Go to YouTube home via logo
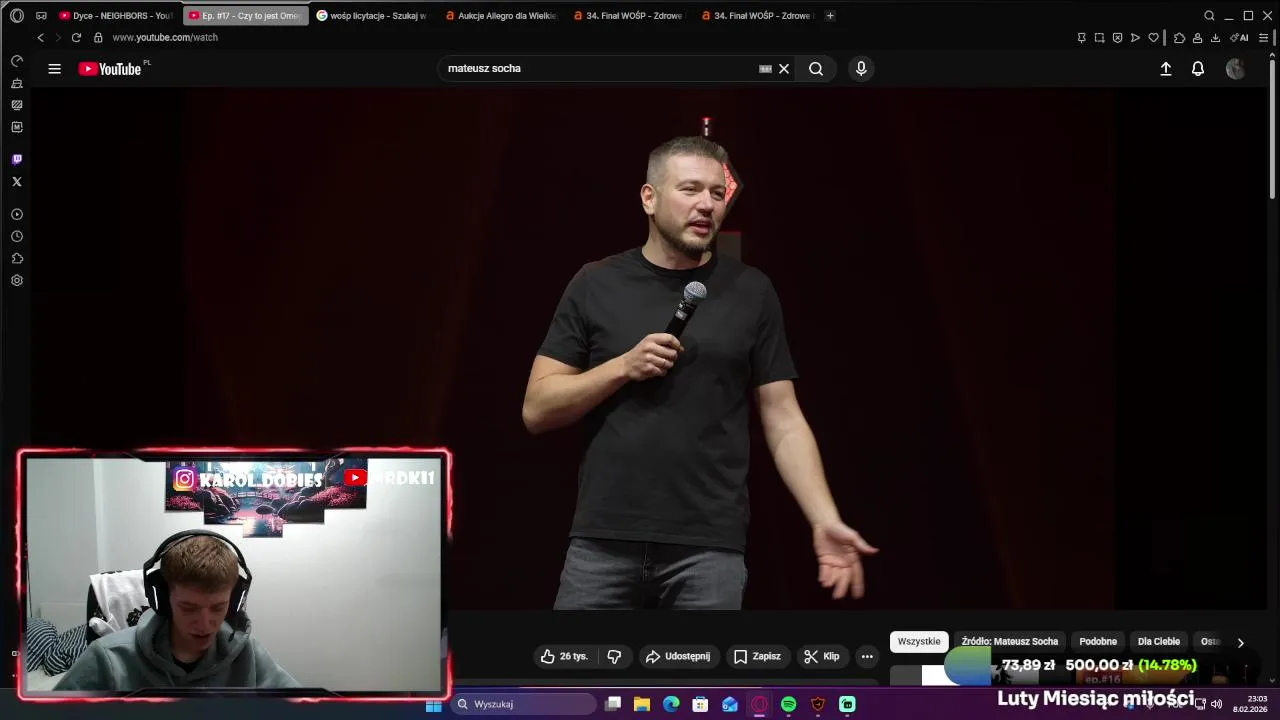The width and height of the screenshot is (1280, 720). [110, 69]
